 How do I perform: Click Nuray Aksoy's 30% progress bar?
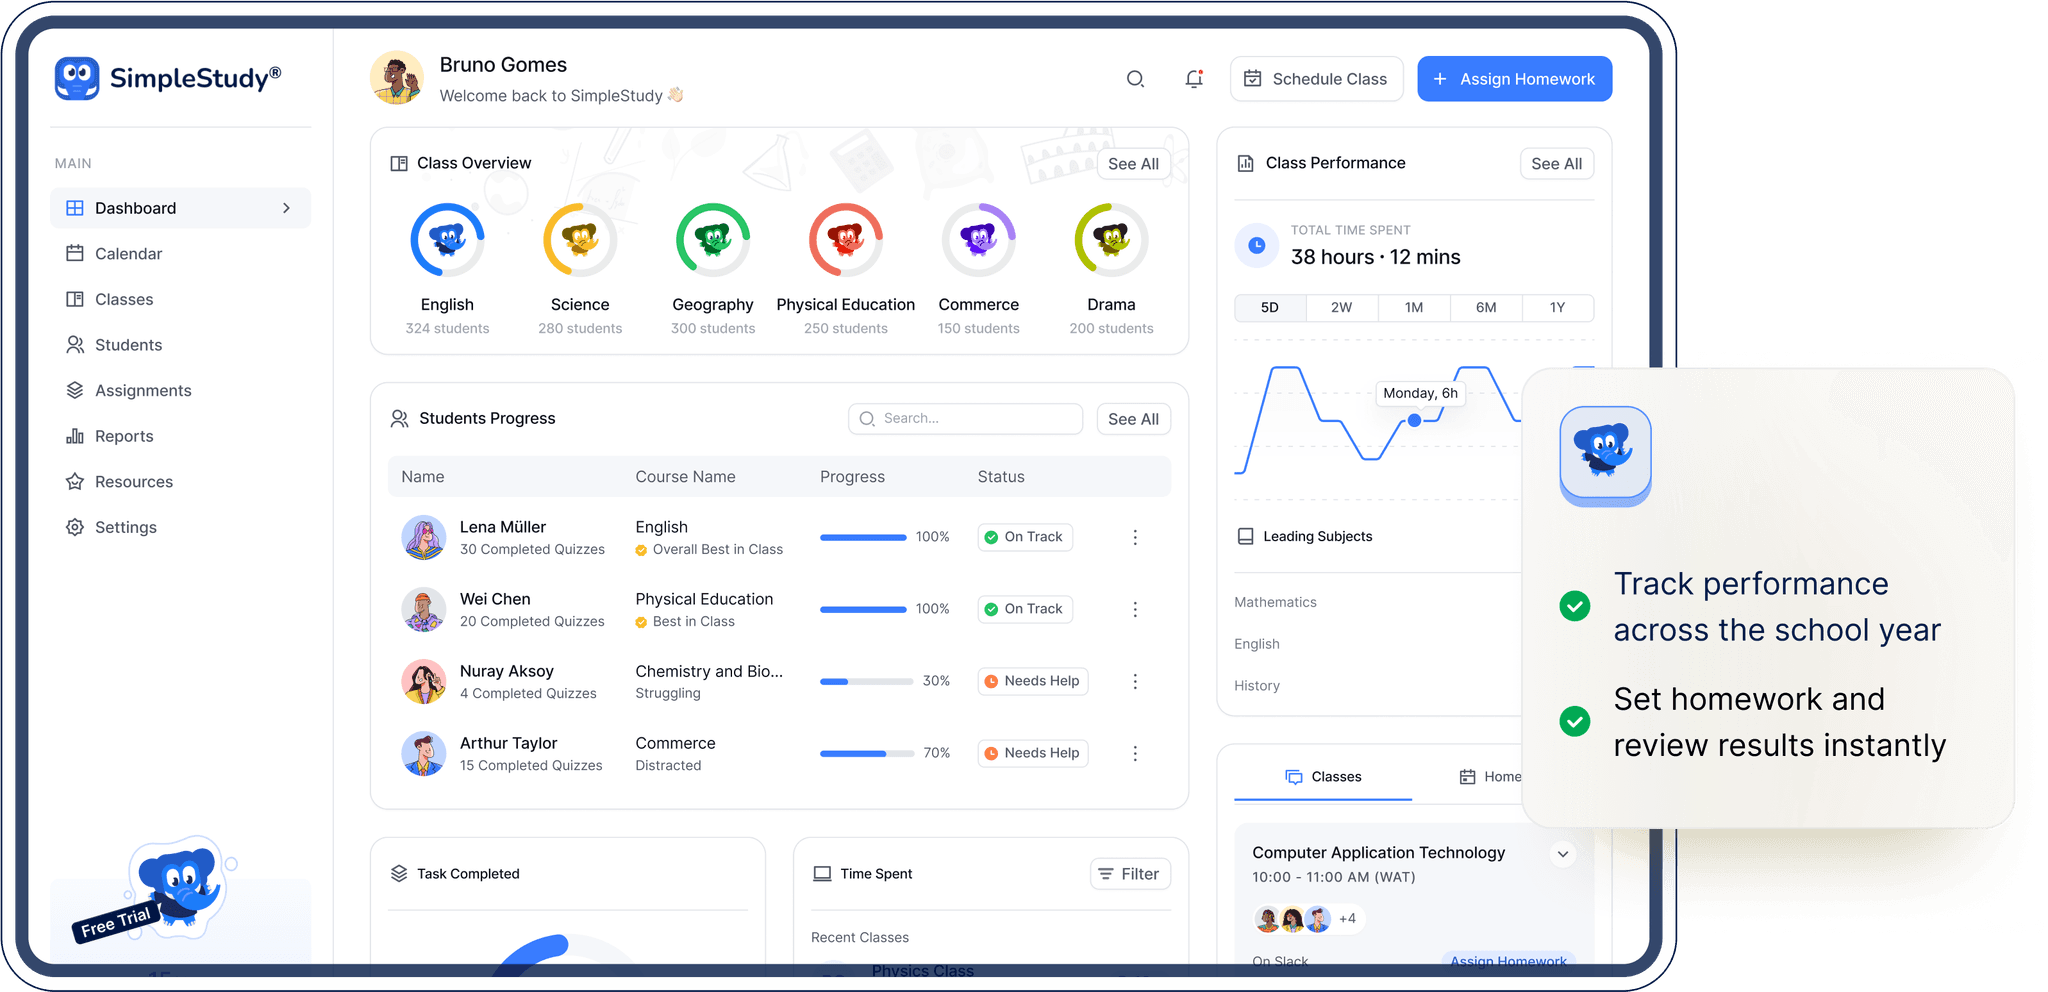click(867, 682)
